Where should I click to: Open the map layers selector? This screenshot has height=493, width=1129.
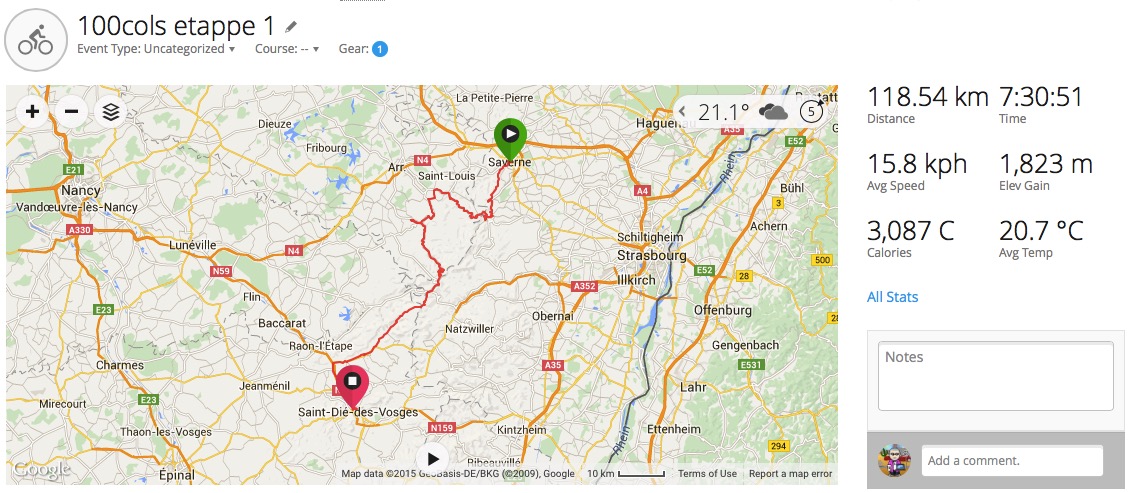[x=110, y=112]
